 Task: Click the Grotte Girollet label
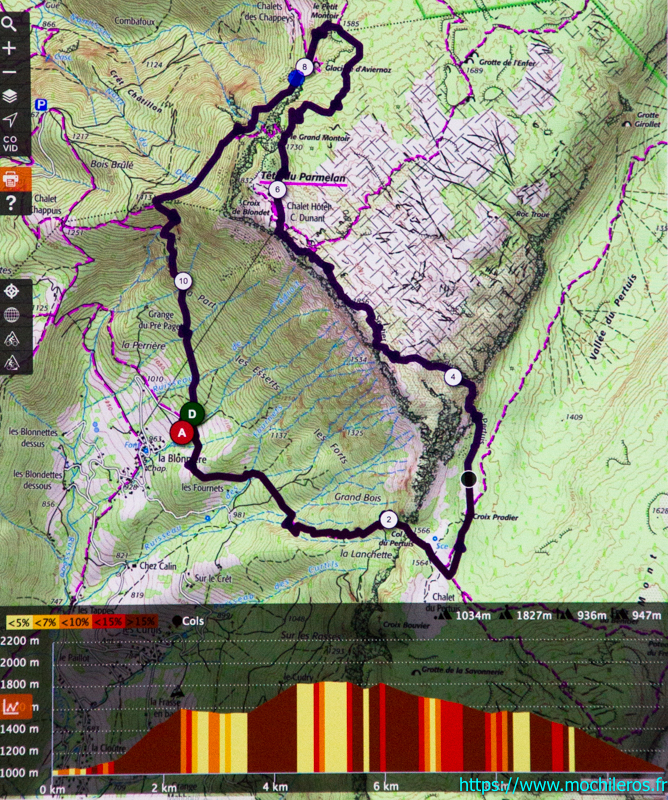point(648,119)
